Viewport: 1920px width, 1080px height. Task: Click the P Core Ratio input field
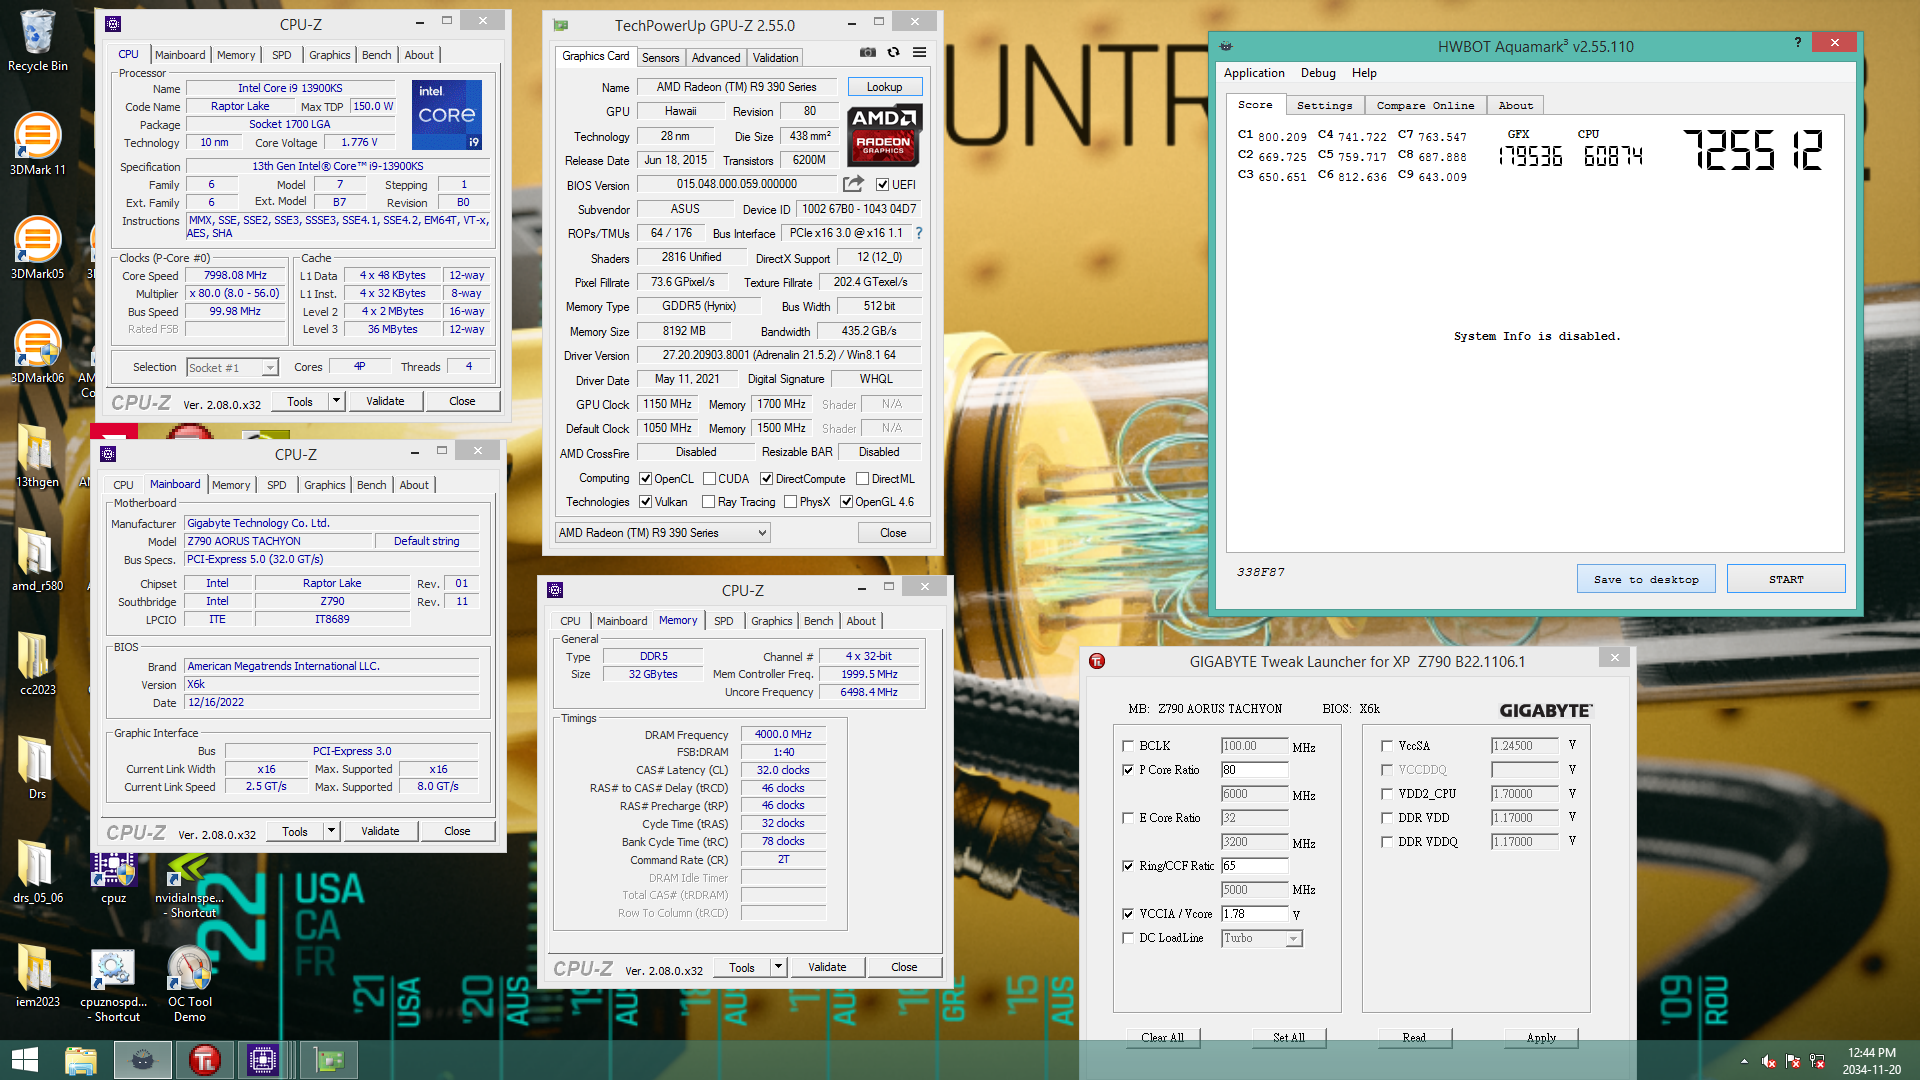pos(1254,770)
